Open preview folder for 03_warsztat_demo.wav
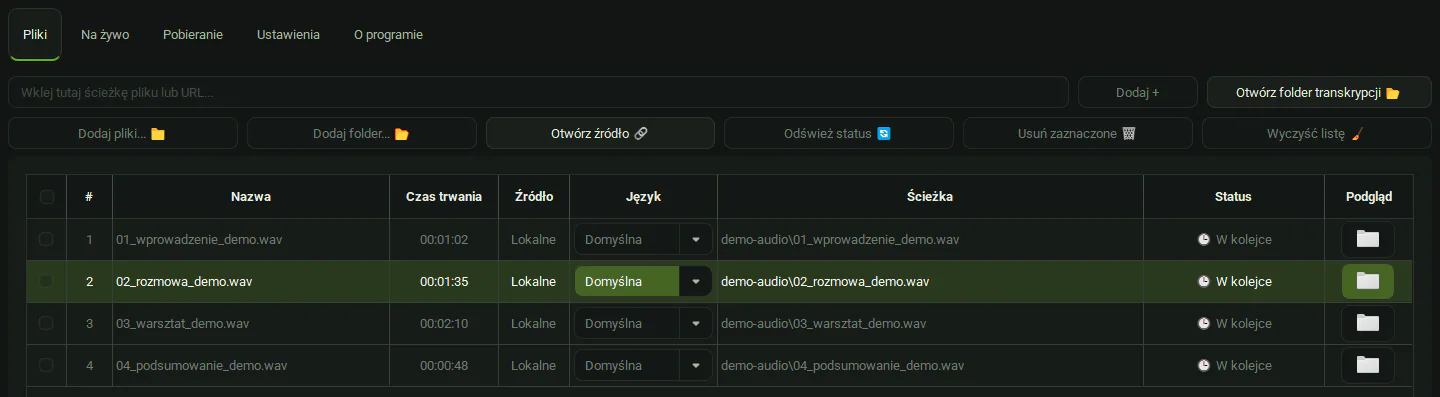The image size is (1440, 397). coord(1367,324)
